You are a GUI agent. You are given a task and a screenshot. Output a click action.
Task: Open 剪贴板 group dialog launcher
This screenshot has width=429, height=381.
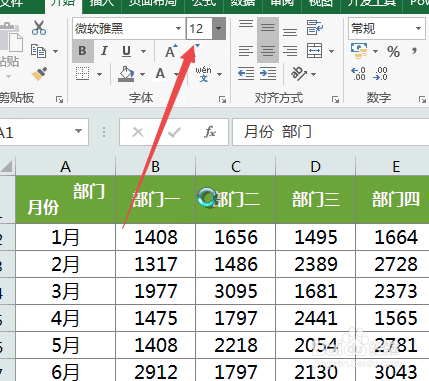(x=59, y=99)
